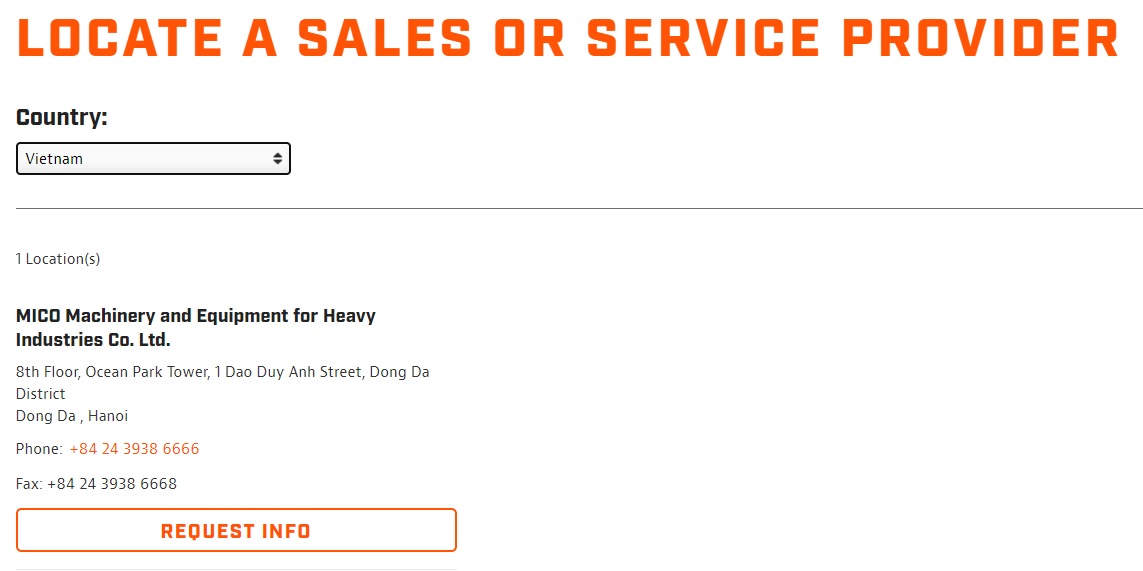
Task: Click phone number +84 24 3938 6666
Action: 134,449
